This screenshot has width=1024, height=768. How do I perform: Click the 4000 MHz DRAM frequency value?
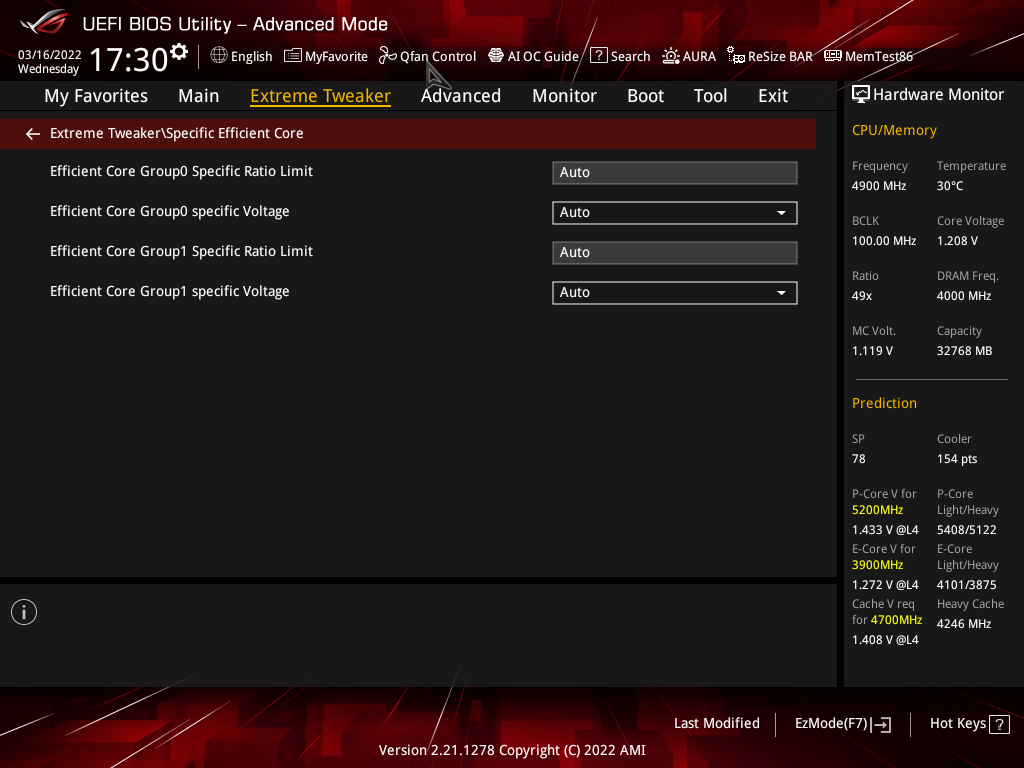coord(963,296)
